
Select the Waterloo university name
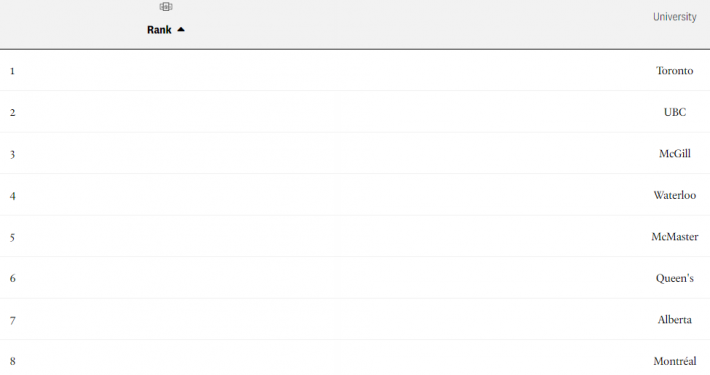pos(674,195)
